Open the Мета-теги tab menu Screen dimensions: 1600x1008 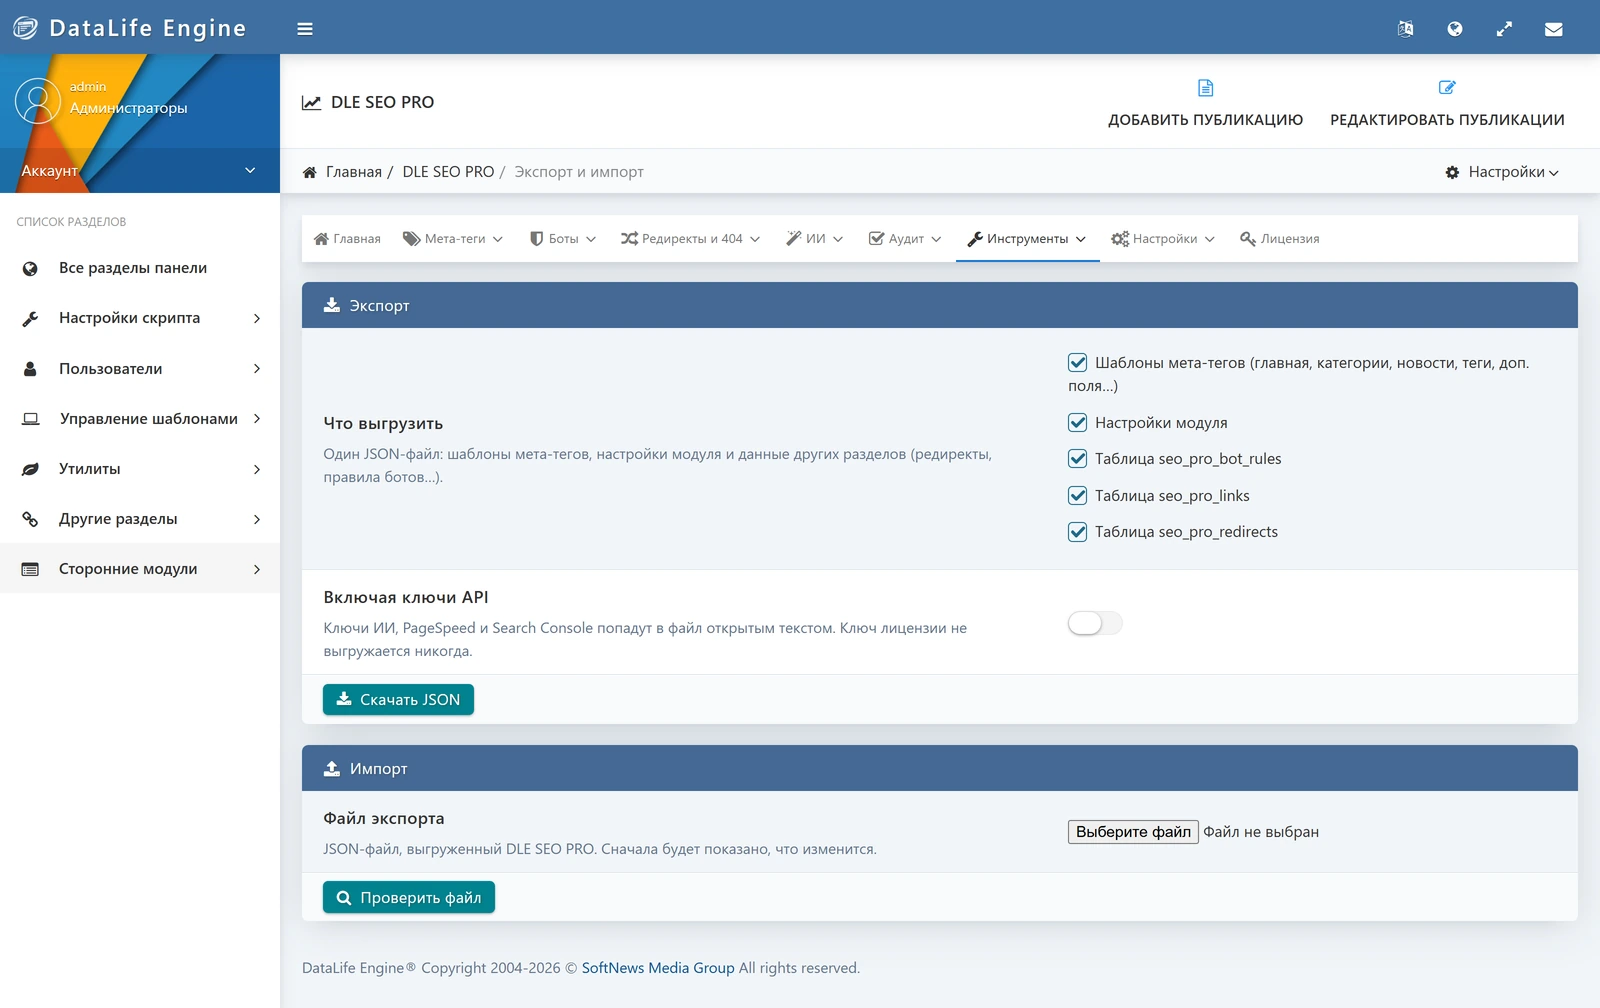point(453,239)
